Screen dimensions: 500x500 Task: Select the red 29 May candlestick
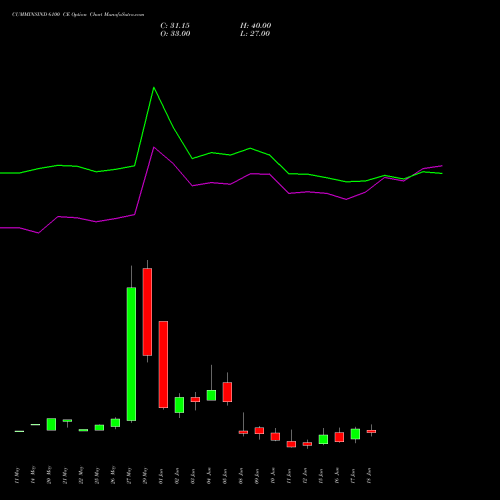[147, 312]
